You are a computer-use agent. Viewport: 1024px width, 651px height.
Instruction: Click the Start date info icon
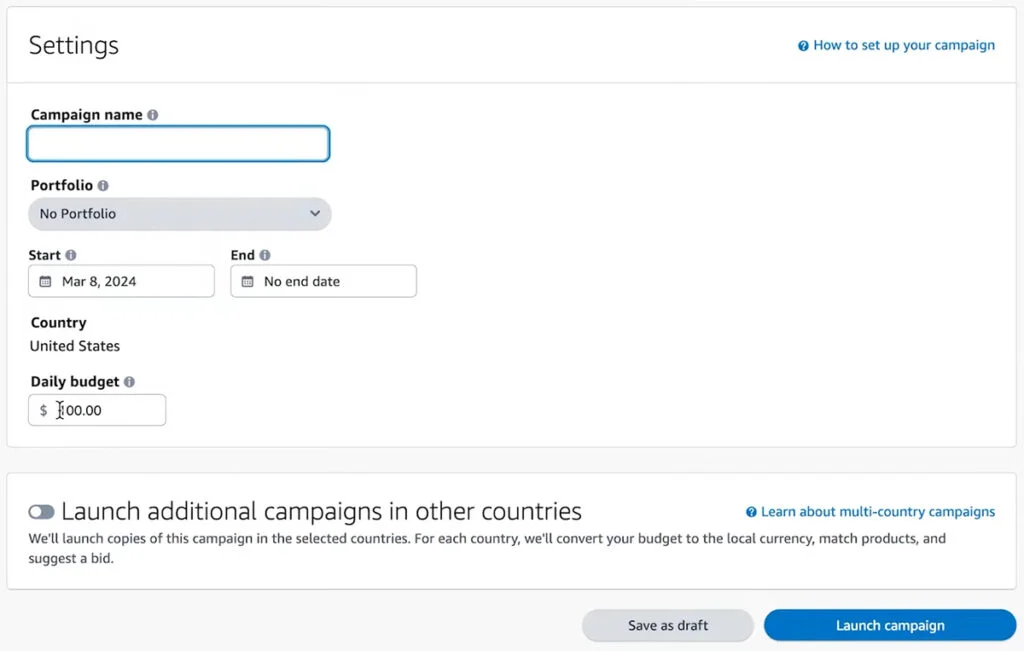tap(71, 255)
